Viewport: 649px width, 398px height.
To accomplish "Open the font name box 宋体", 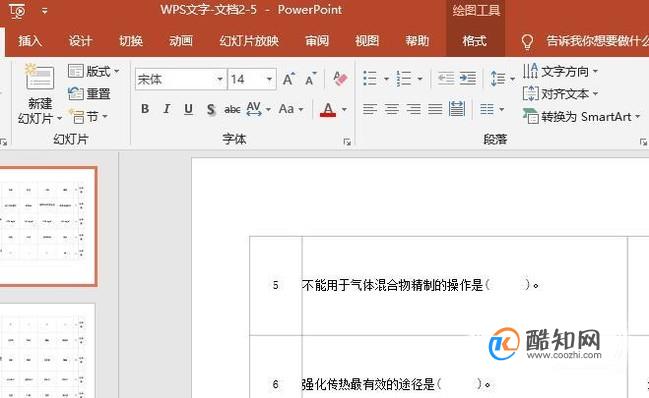I will click(181, 79).
